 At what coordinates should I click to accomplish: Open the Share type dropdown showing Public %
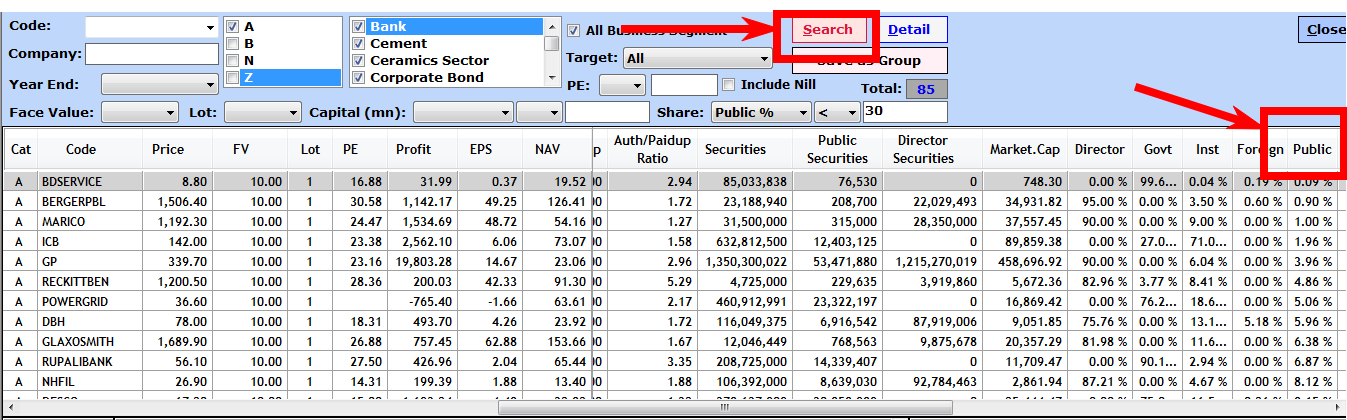tap(761, 113)
